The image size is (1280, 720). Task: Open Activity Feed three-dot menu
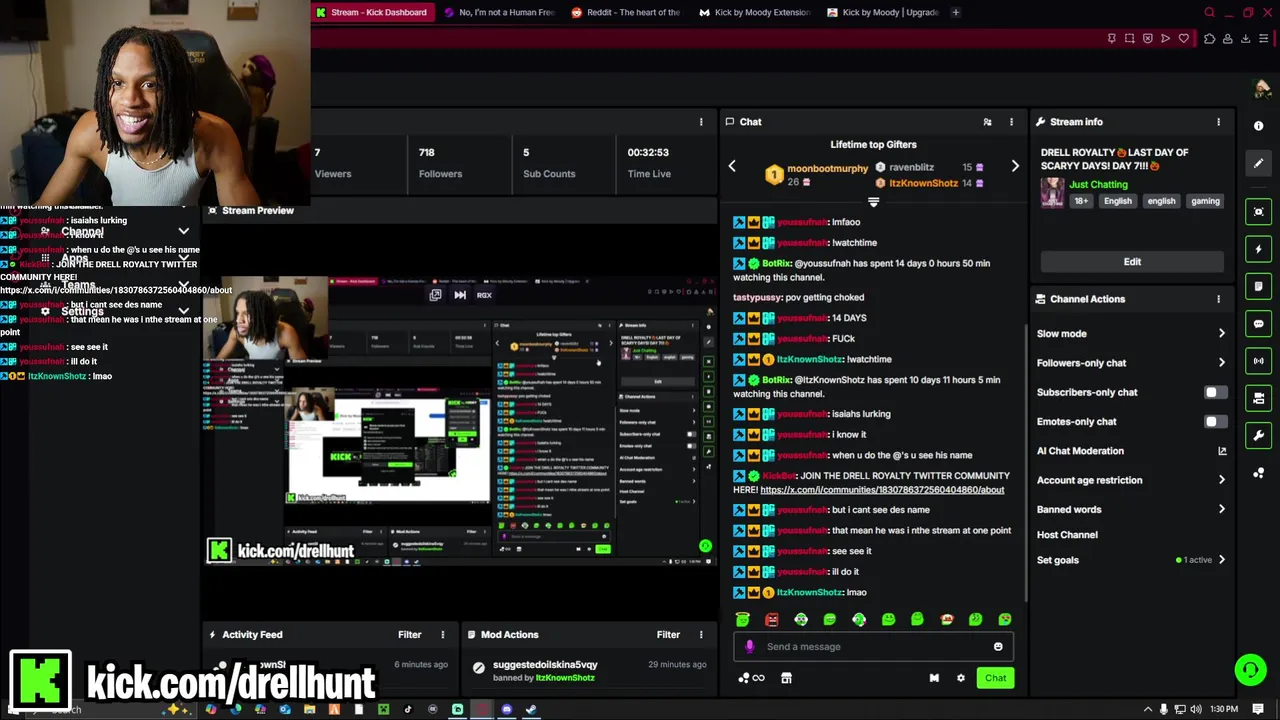pyautogui.click(x=443, y=634)
